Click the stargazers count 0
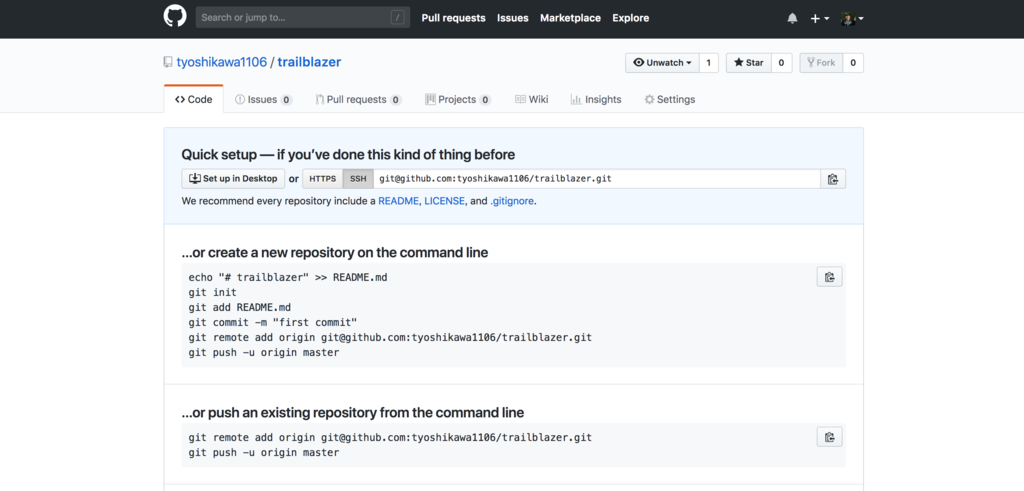1024x491 pixels. coord(781,63)
